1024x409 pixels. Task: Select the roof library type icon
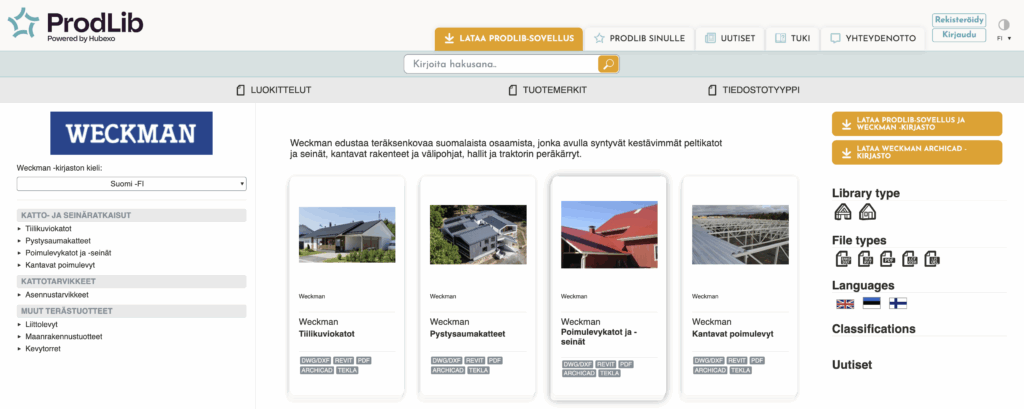[x=843, y=212]
